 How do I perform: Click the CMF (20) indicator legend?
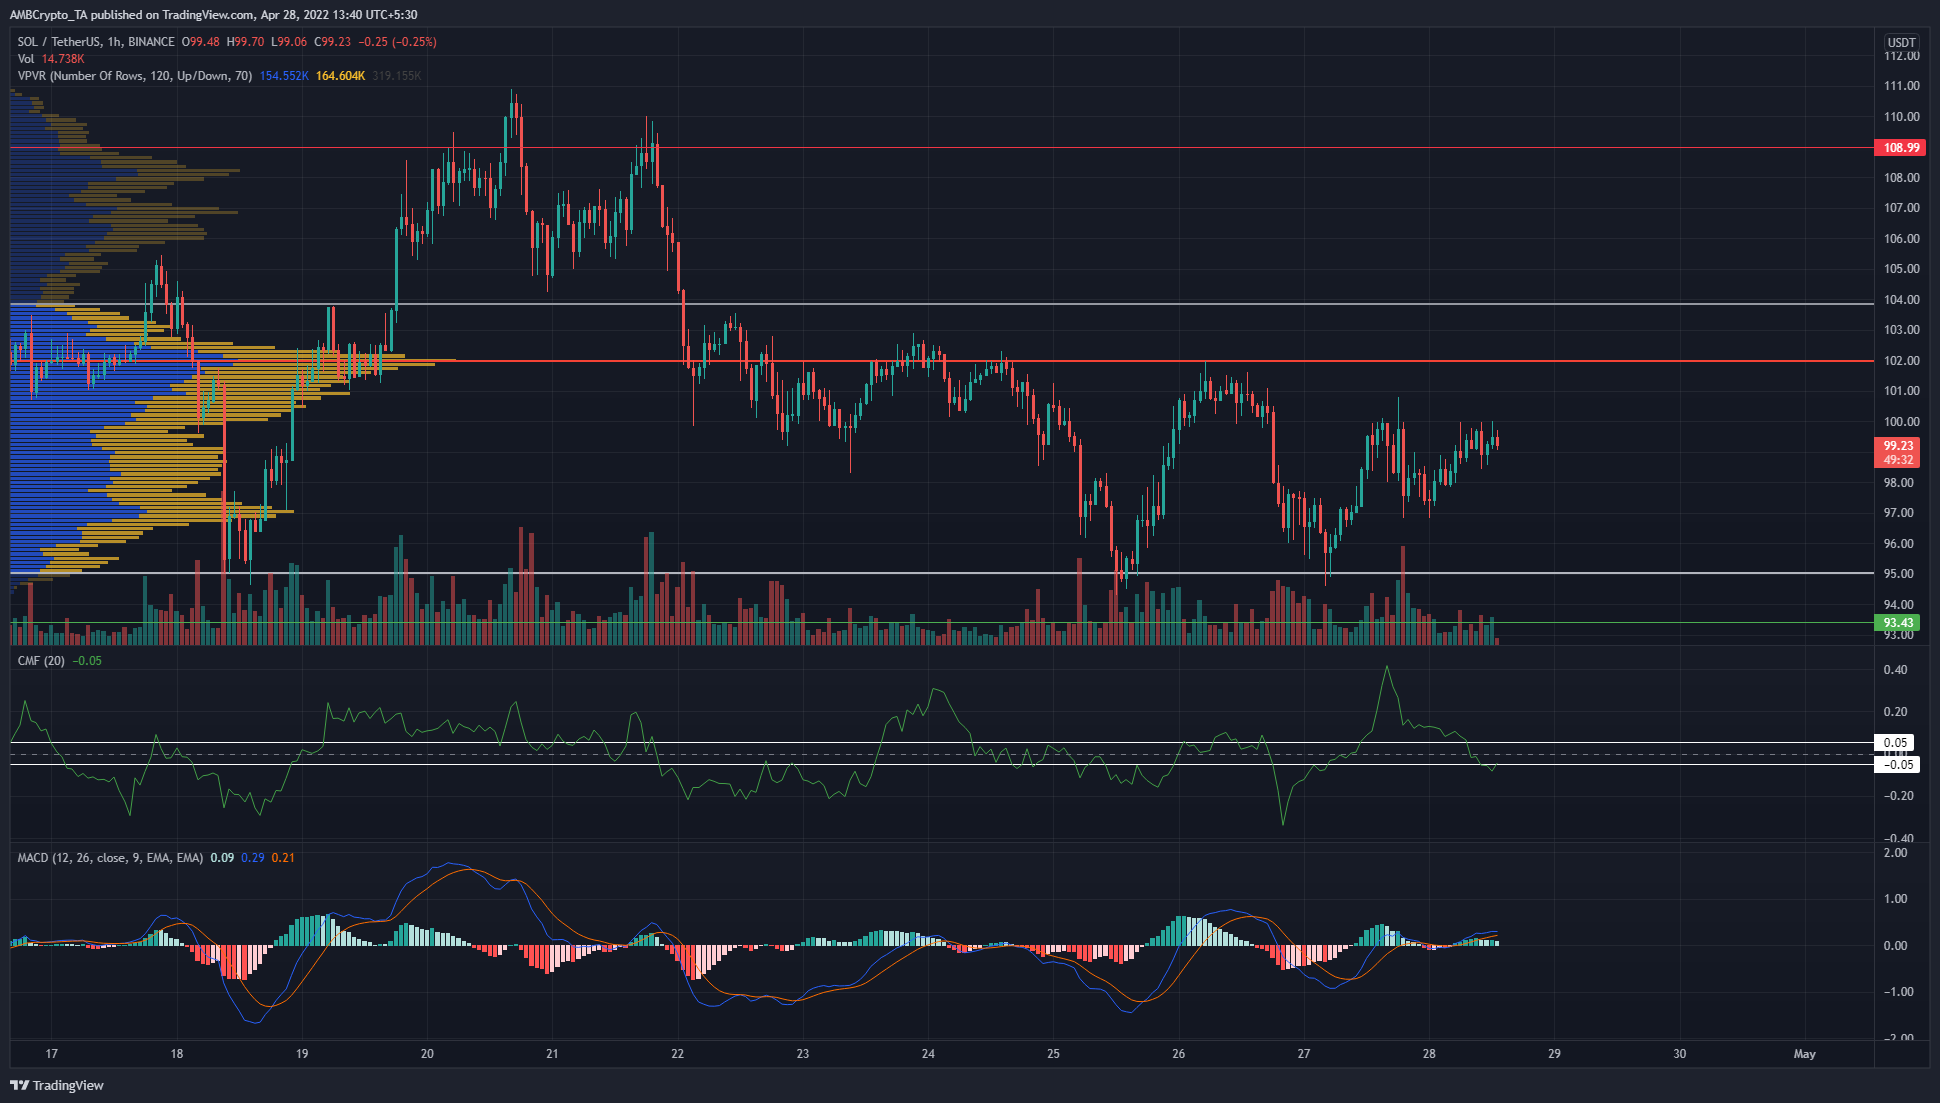[41, 661]
